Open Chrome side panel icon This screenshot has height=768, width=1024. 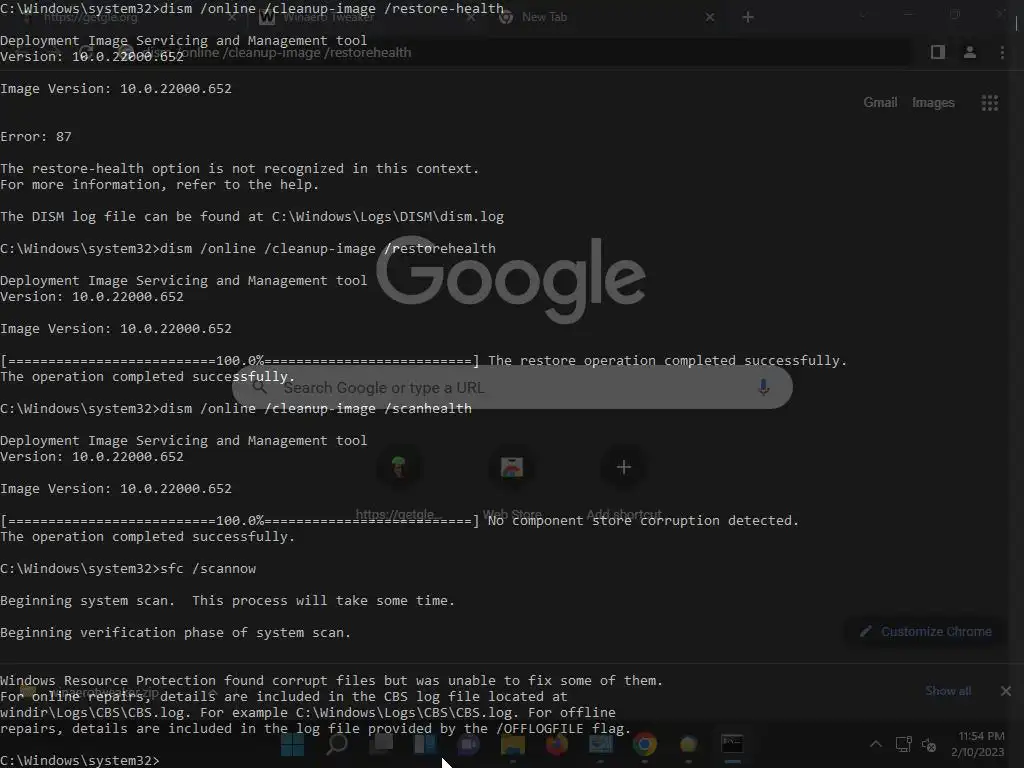click(938, 52)
